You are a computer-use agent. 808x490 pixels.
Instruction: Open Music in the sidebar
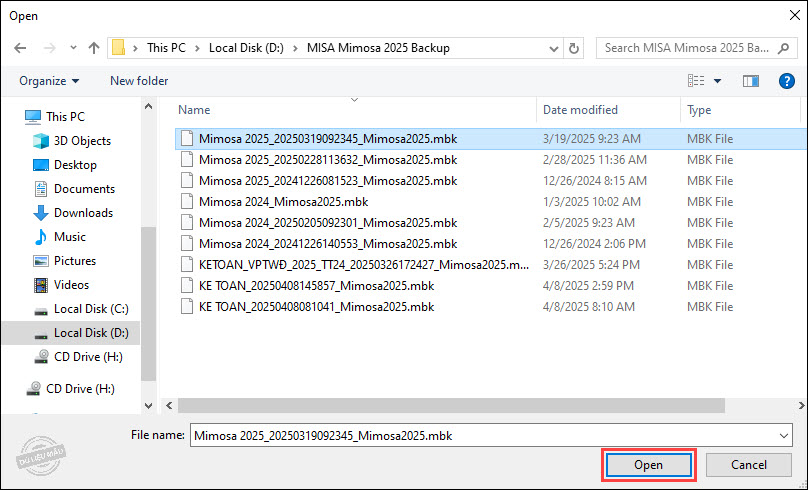pyautogui.click(x=70, y=237)
